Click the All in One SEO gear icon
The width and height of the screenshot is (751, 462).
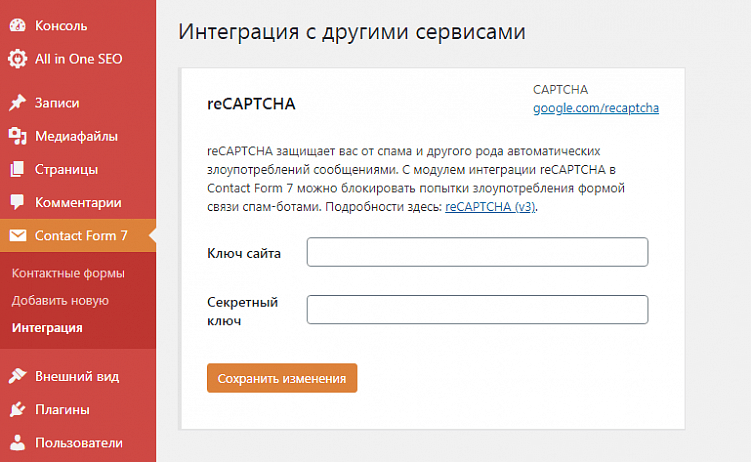17,59
